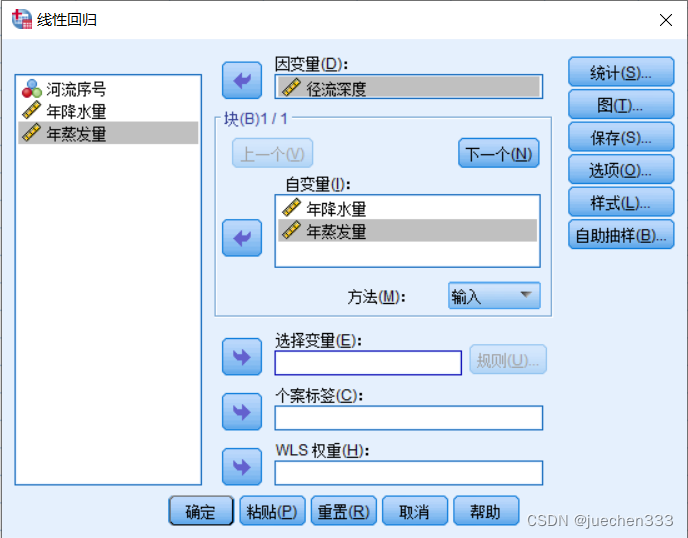The width and height of the screenshot is (688, 538).
Task: Close the 线性回归 dialog window
Action: (665, 20)
